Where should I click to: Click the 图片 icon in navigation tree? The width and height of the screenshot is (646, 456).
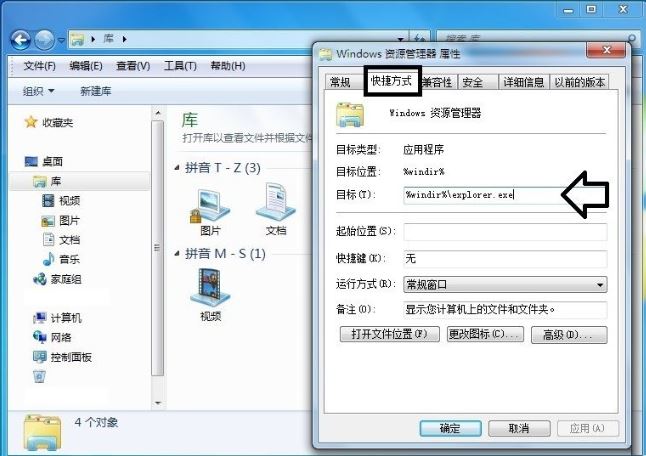point(48,221)
